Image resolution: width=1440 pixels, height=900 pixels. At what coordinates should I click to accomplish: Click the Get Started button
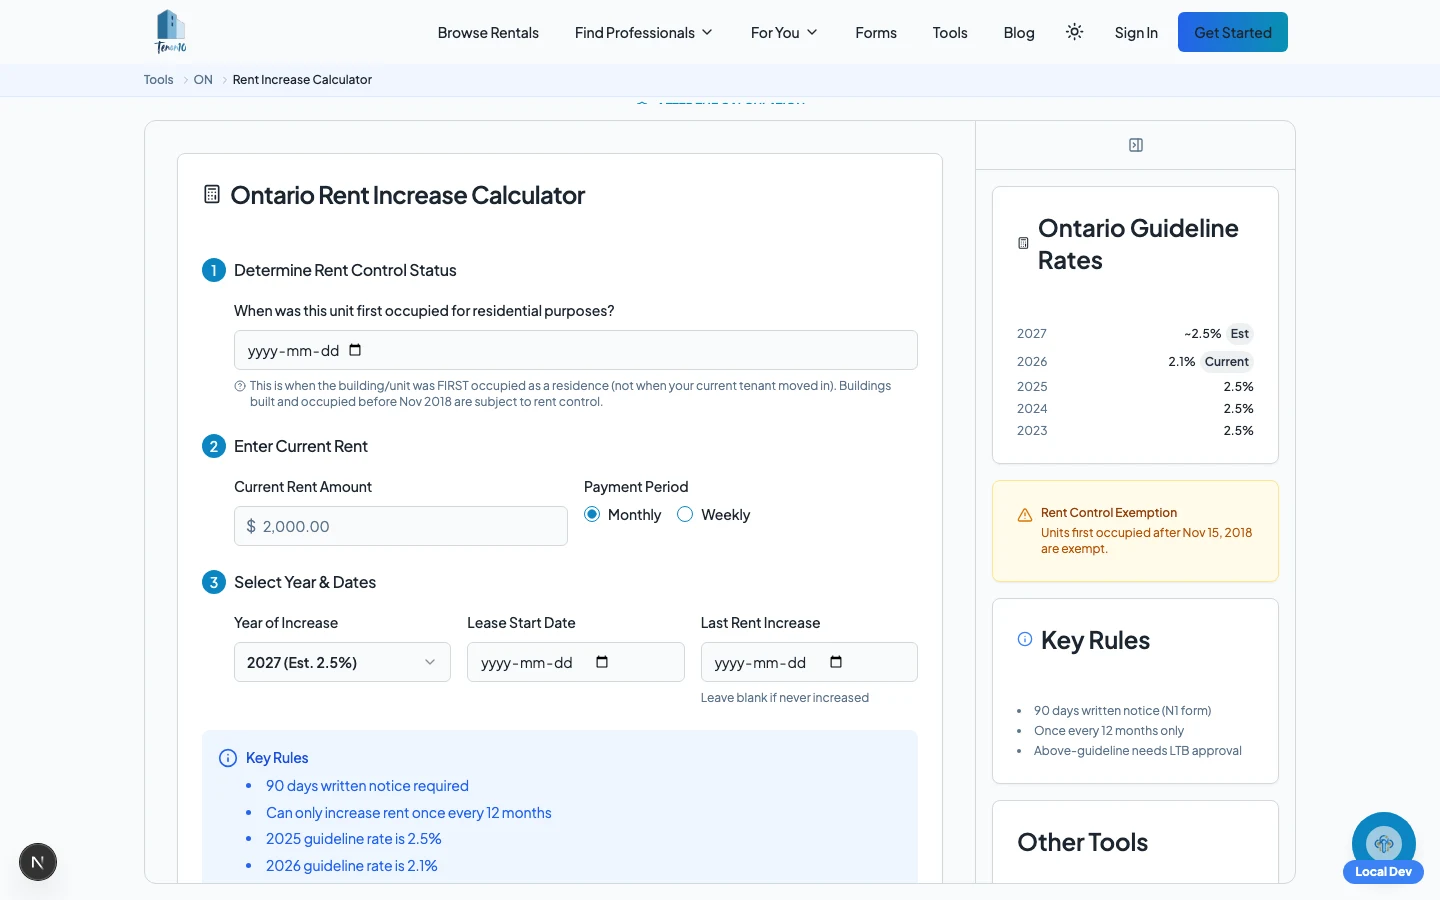pyautogui.click(x=1233, y=32)
